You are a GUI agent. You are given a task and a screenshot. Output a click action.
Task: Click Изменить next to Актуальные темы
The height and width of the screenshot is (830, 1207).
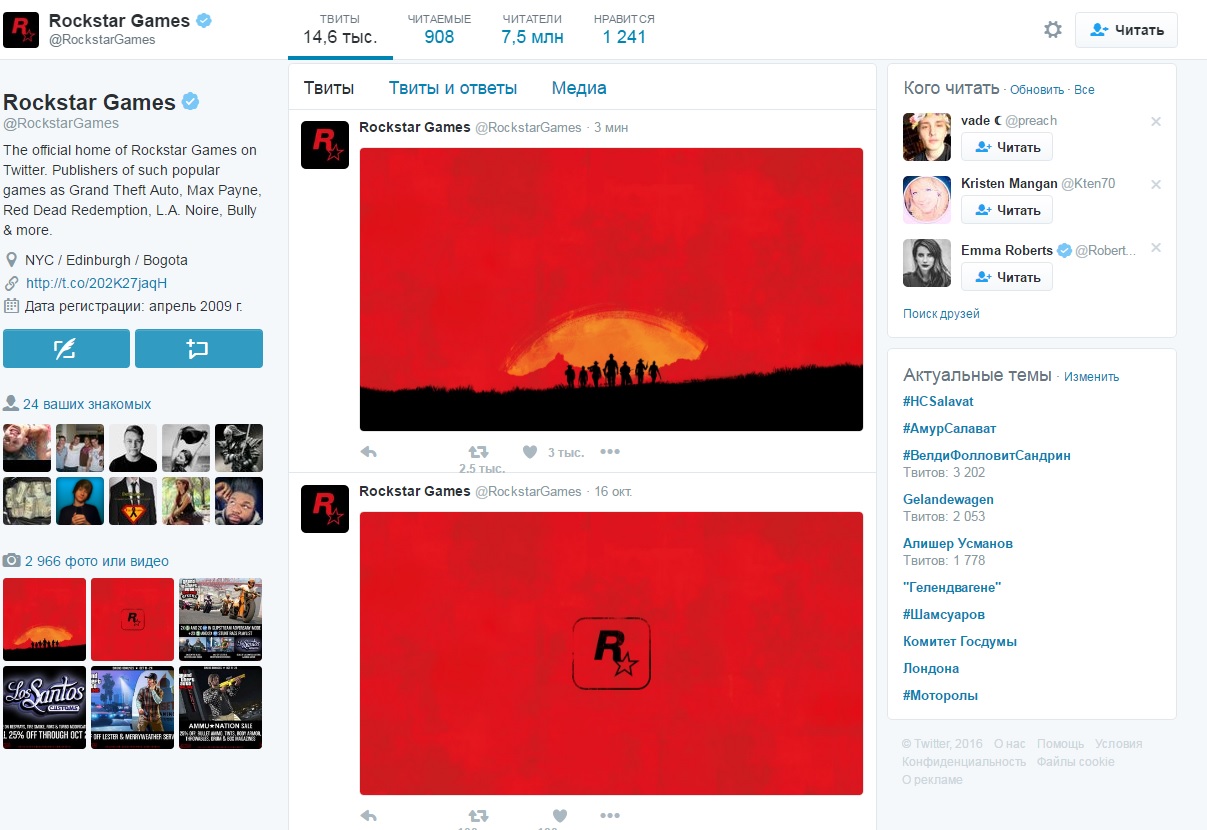pyautogui.click(x=1091, y=377)
